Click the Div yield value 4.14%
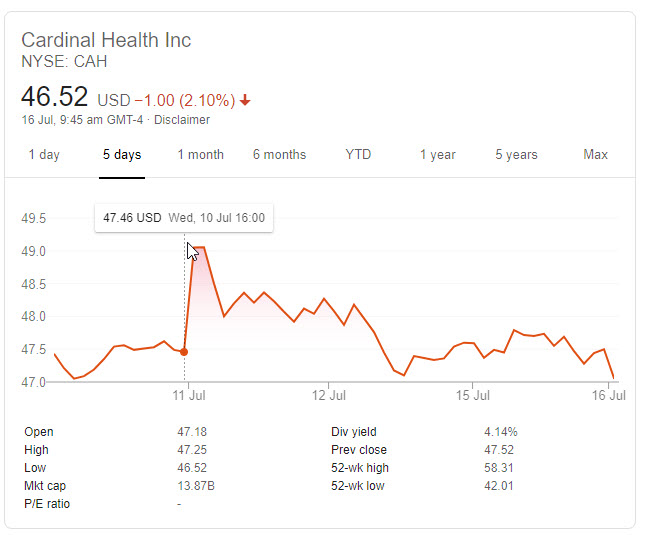The width and height of the screenshot is (645, 541). point(501,432)
